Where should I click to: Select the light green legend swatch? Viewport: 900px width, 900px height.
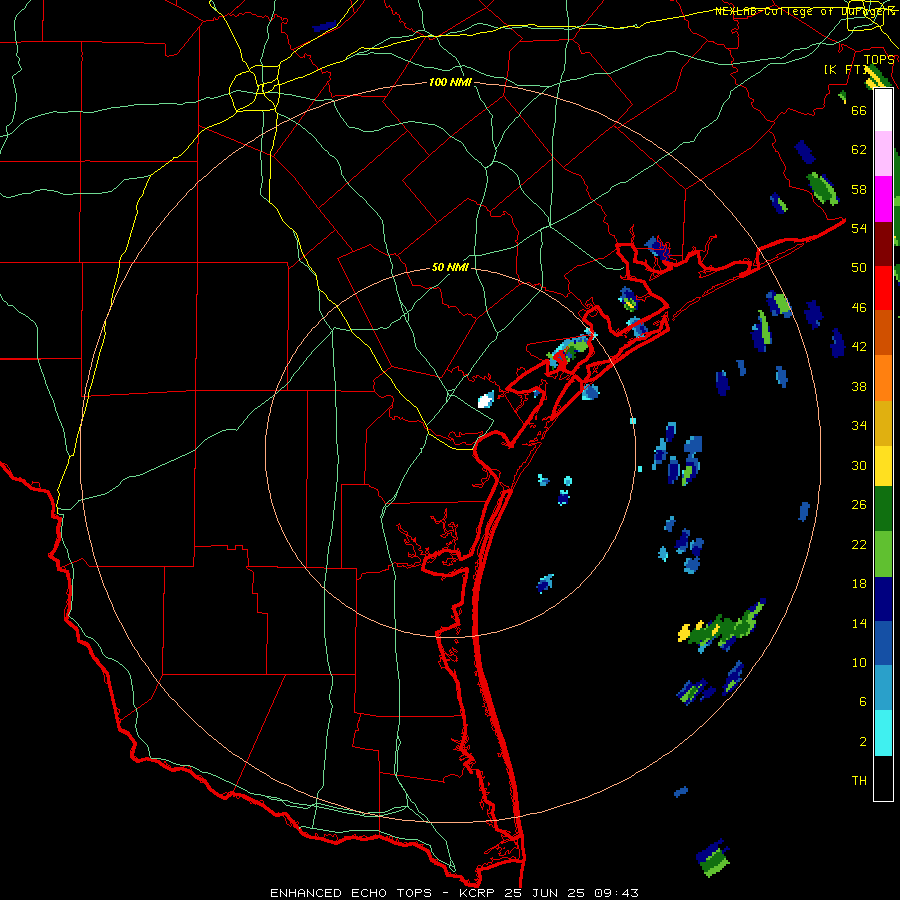[x=883, y=554]
